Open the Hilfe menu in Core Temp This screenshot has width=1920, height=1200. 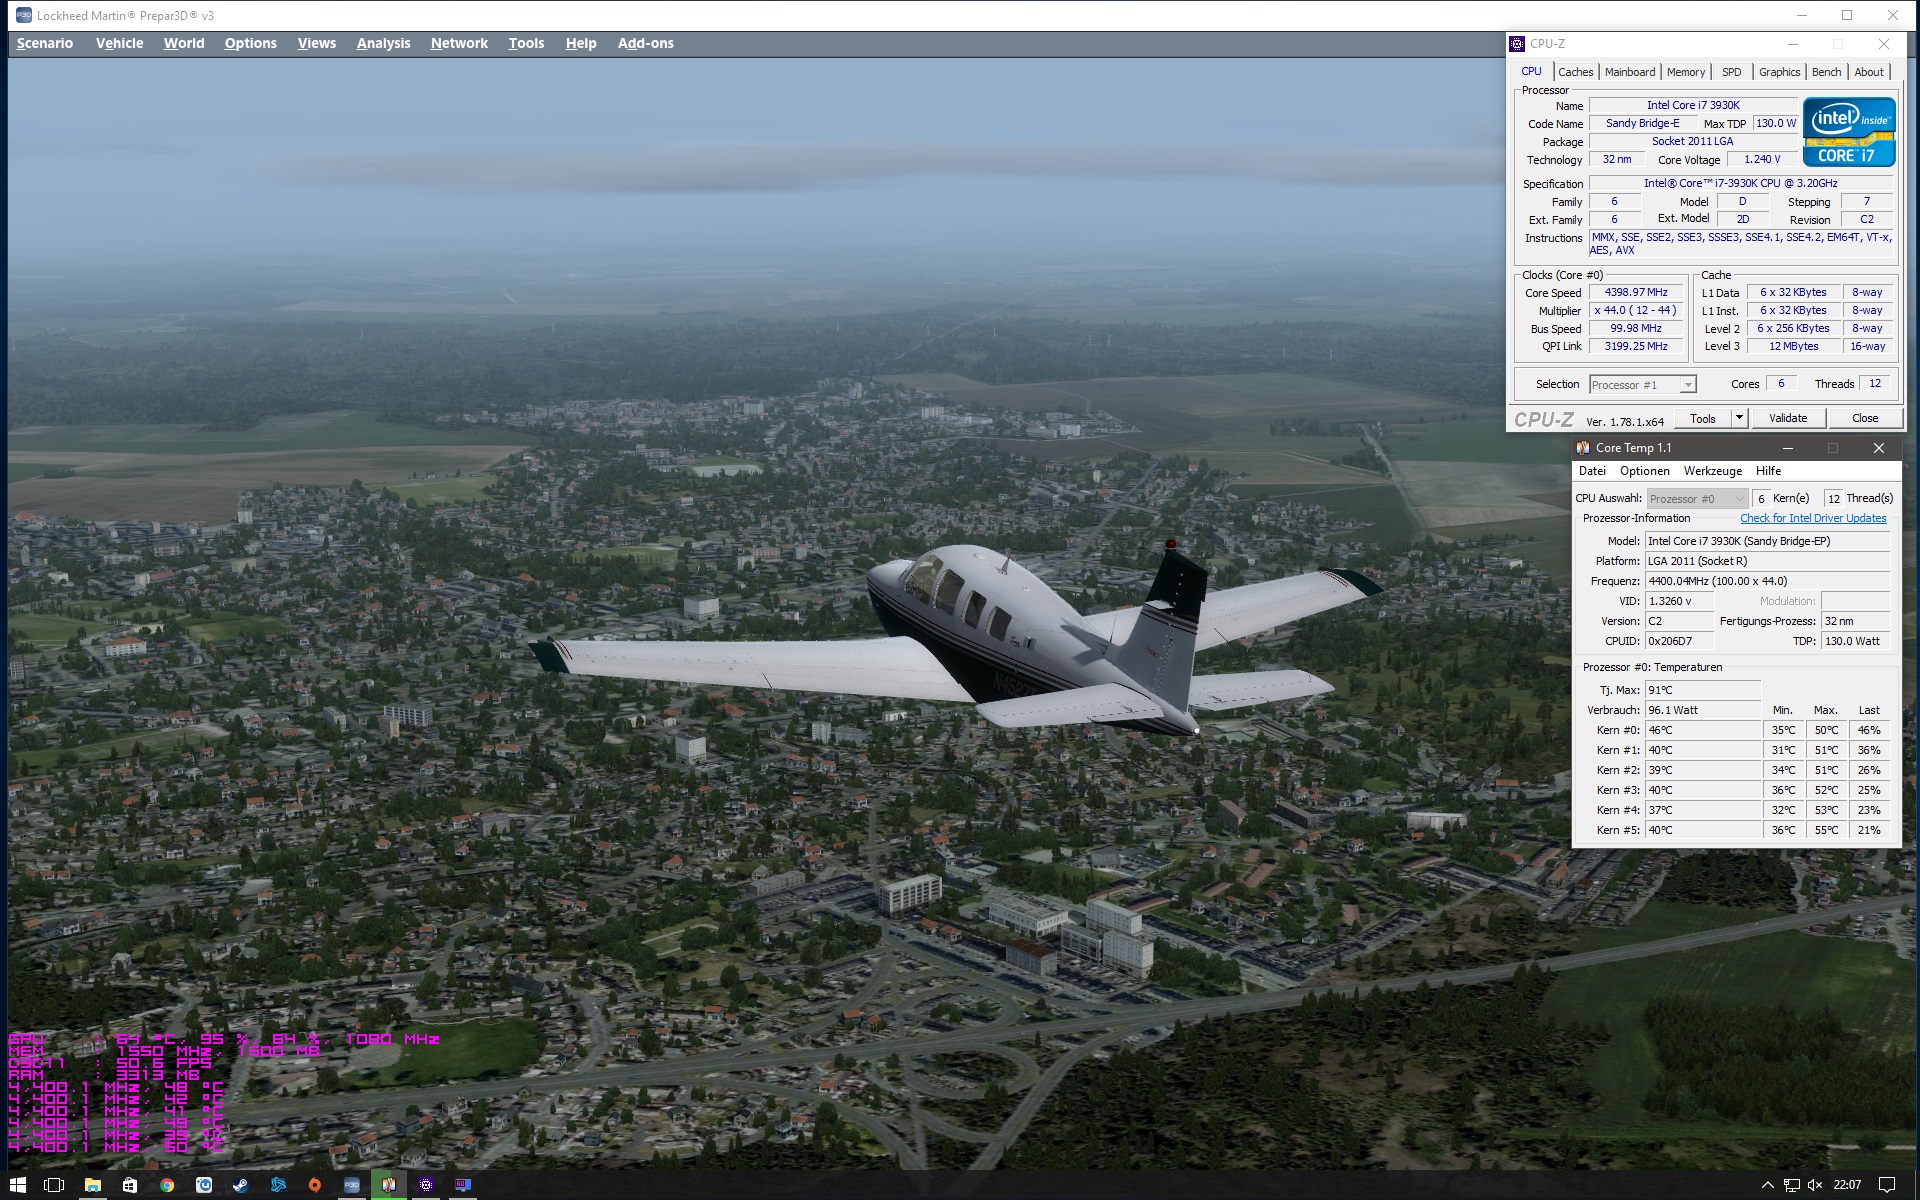1768,471
